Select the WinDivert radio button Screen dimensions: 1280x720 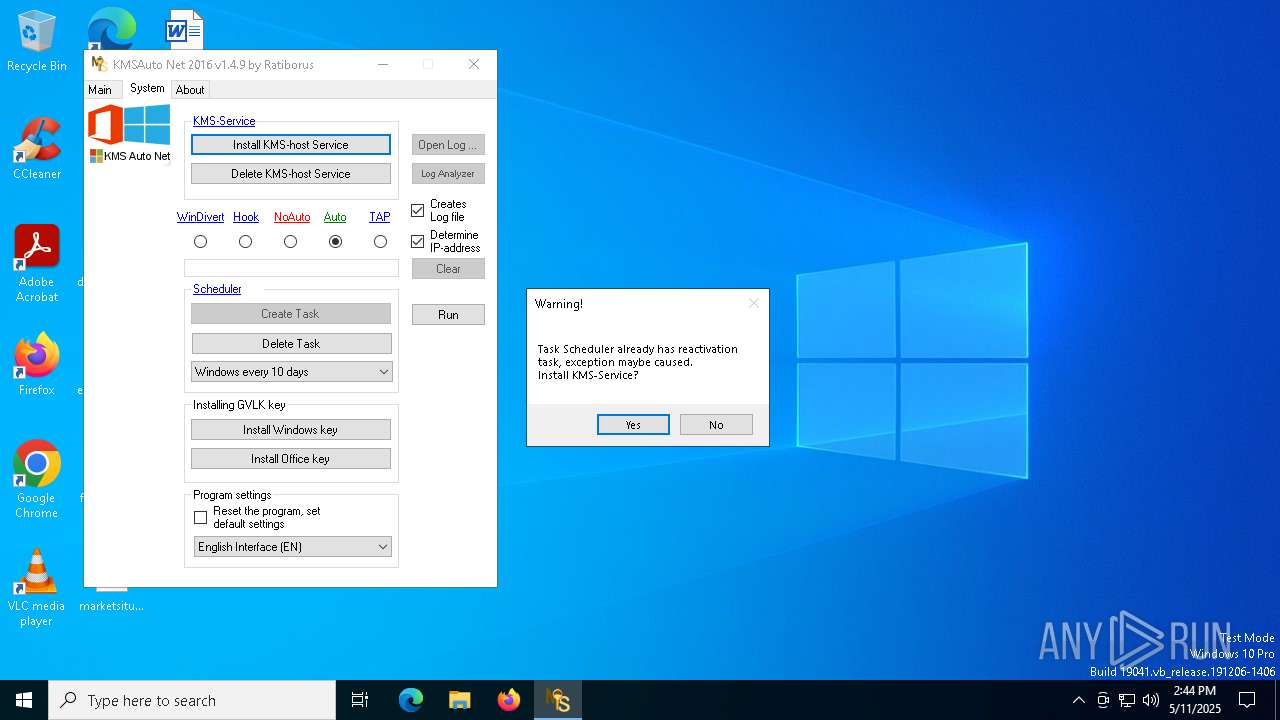[201, 241]
